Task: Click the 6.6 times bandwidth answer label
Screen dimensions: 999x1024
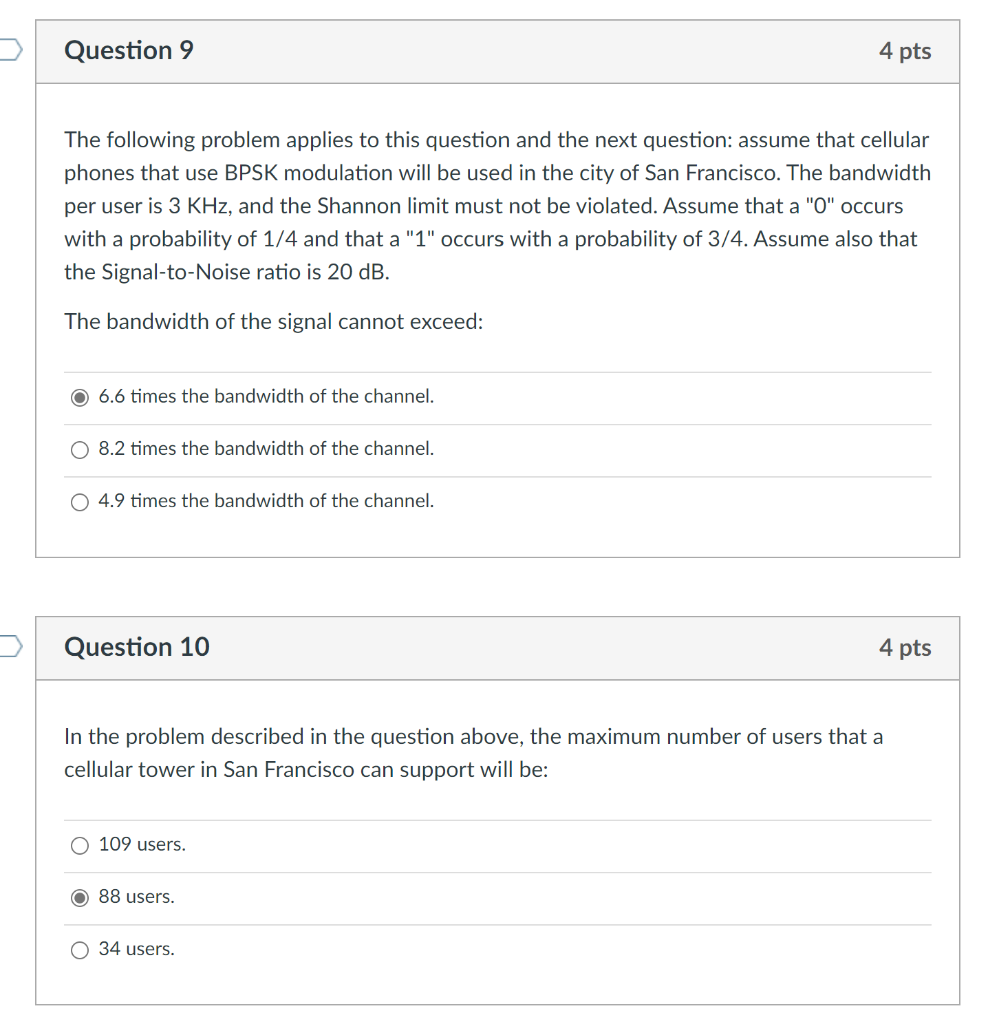Action: (x=265, y=396)
